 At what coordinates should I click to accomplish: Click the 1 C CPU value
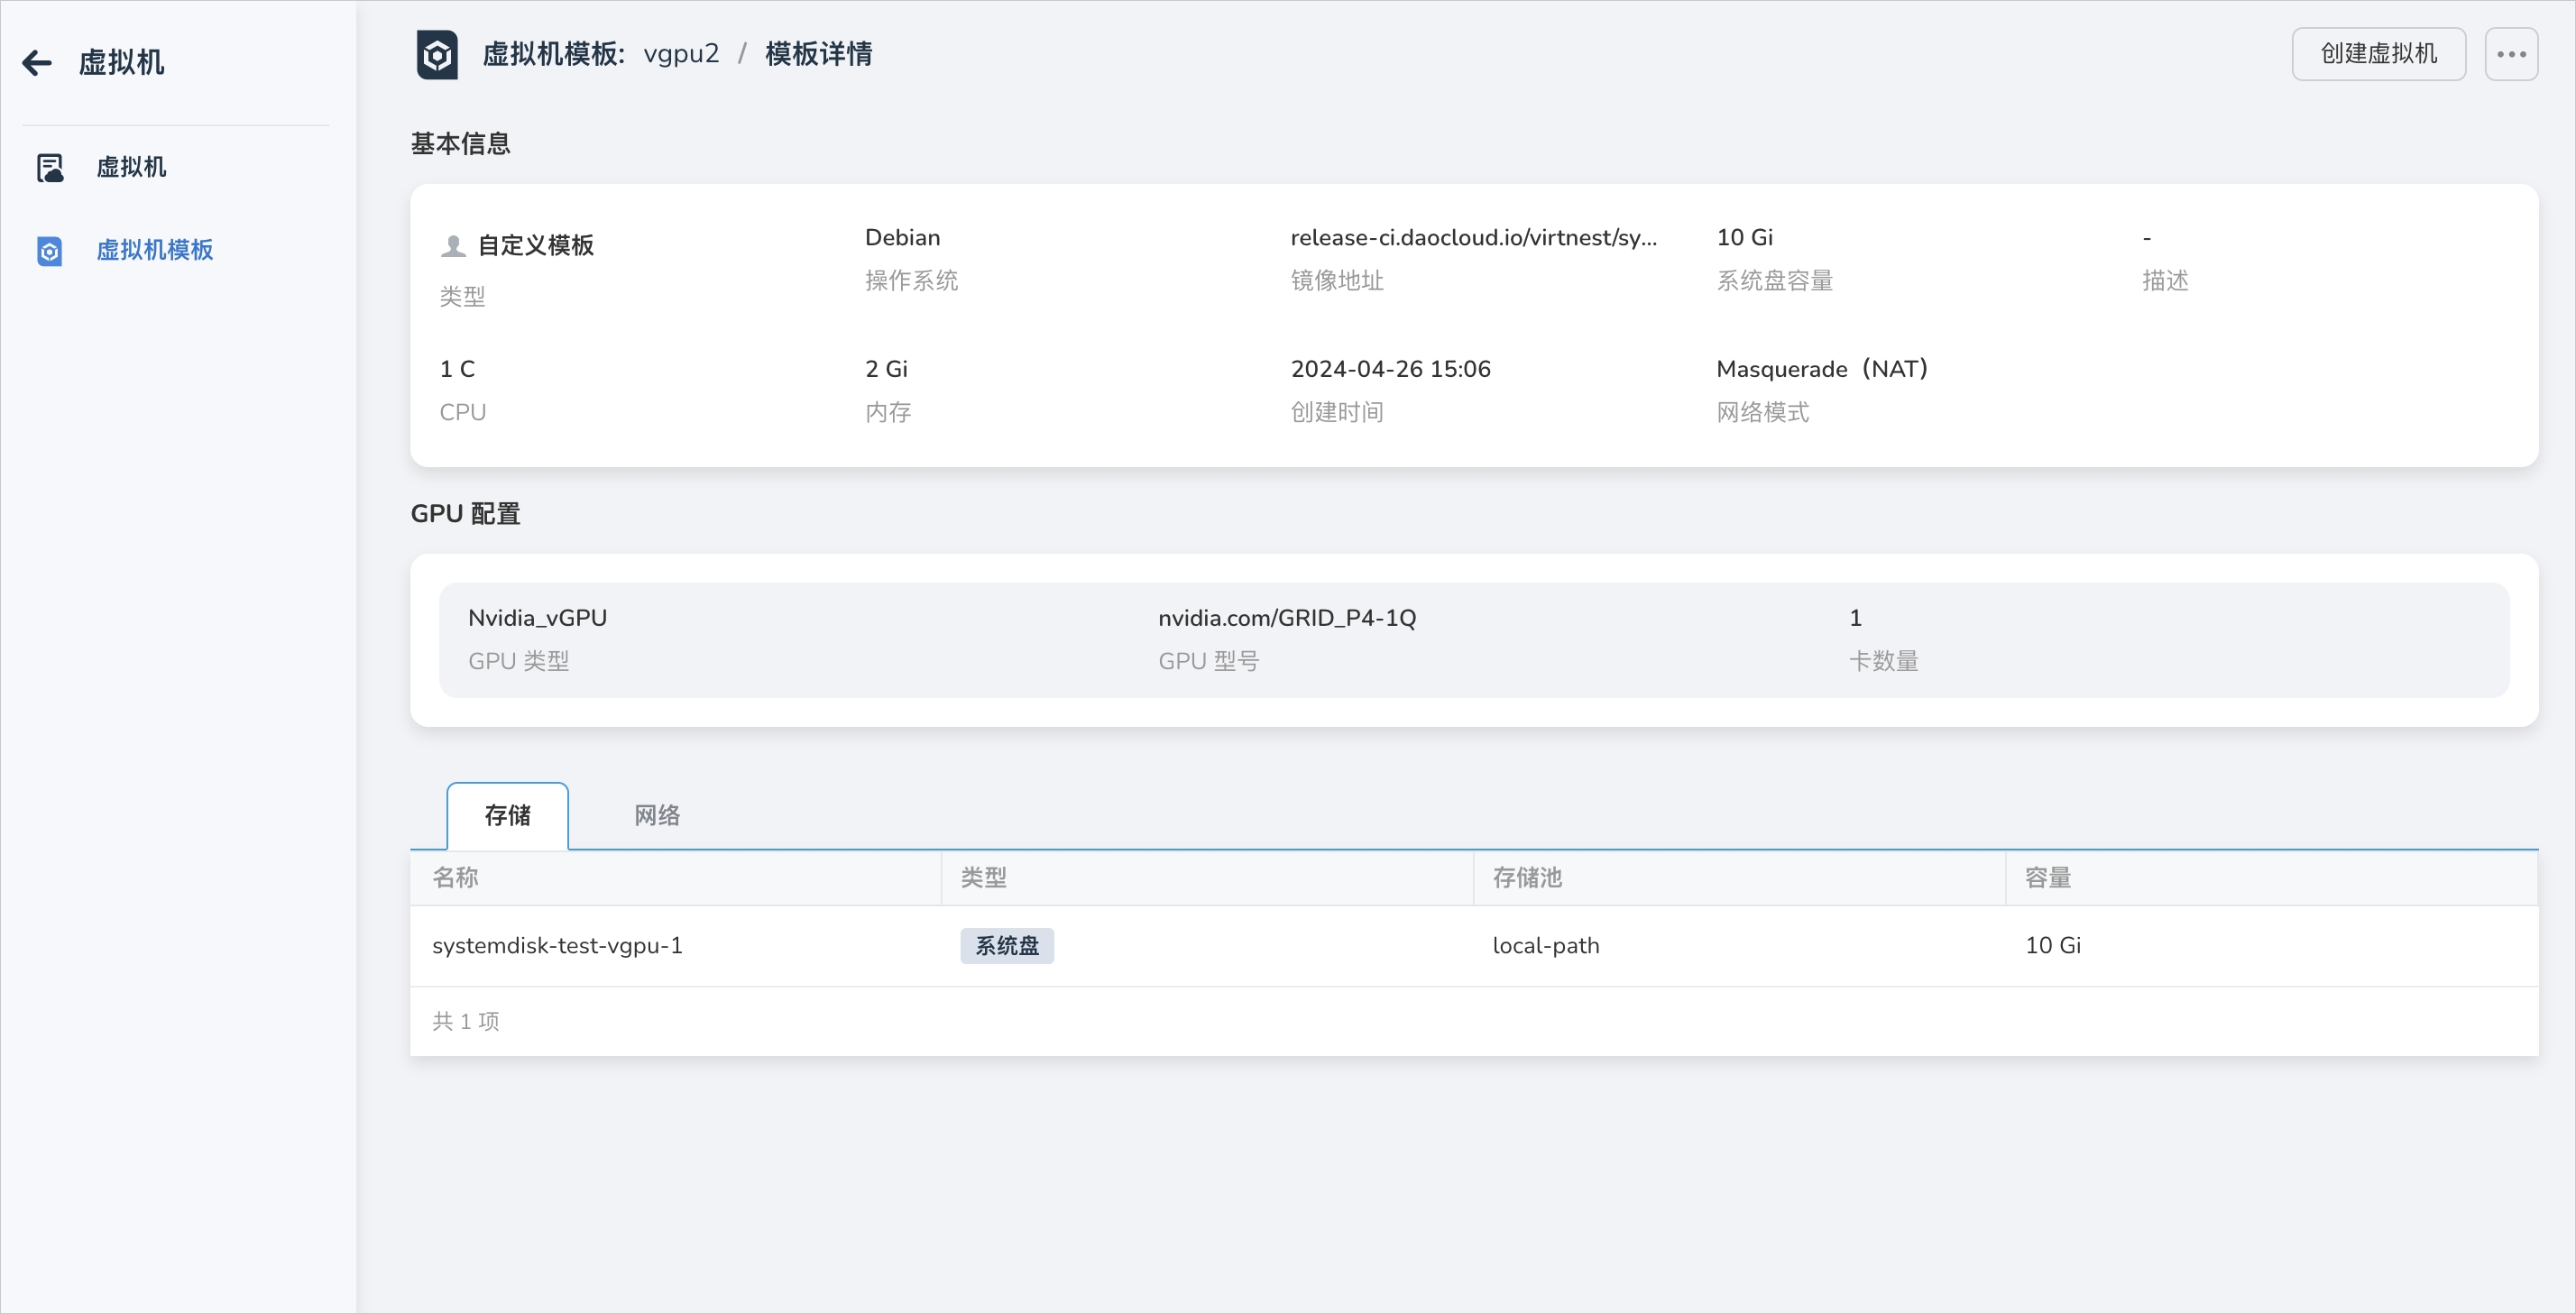tap(457, 369)
